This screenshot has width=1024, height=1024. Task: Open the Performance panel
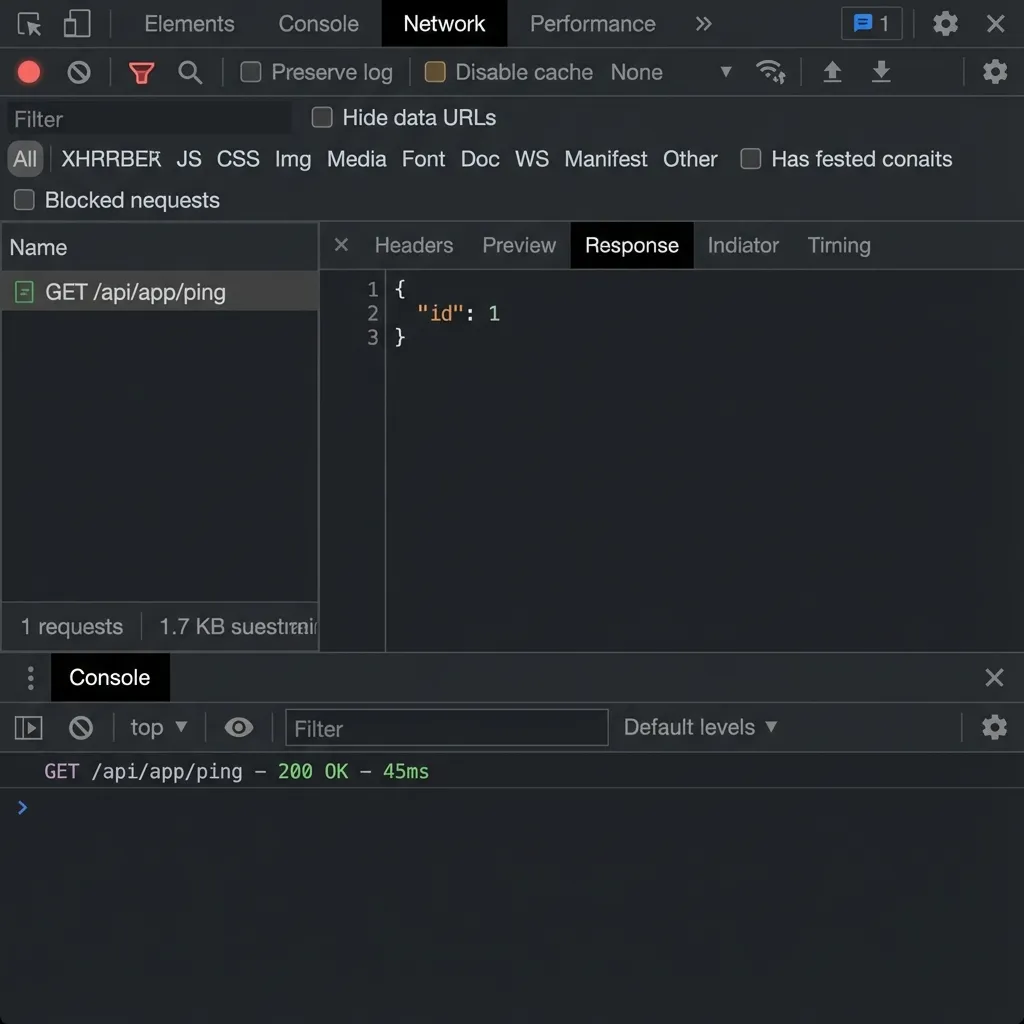coord(592,23)
